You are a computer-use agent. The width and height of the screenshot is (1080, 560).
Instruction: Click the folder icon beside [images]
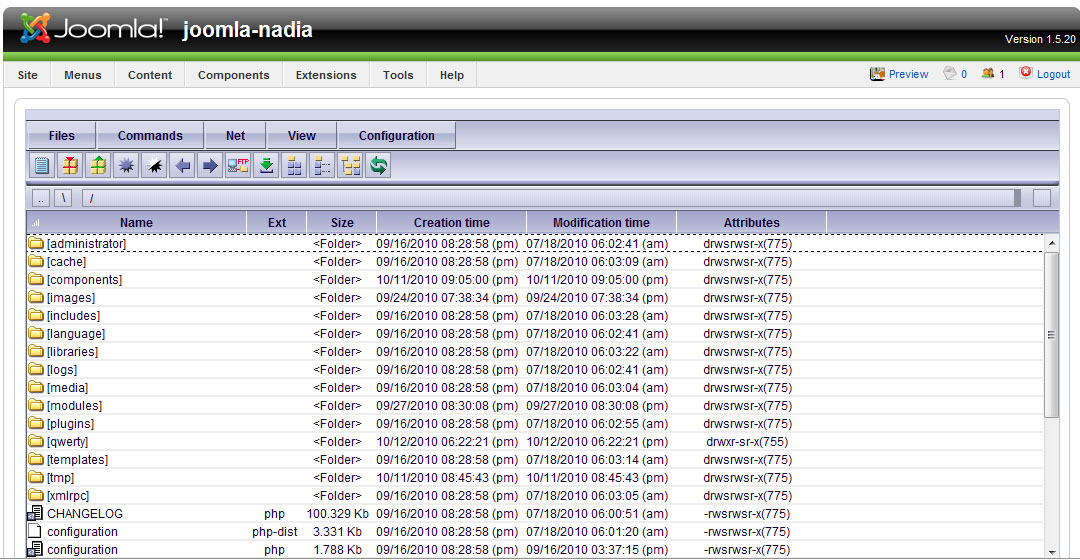tap(36, 297)
